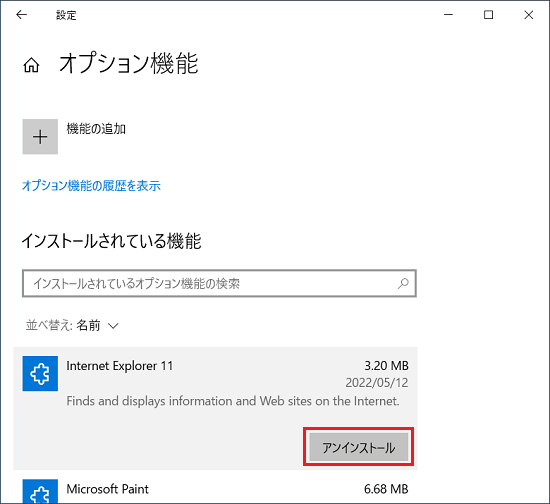550x504 pixels.
Task: Select the Internet Explorer 11 entry name
Action: [120, 366]
